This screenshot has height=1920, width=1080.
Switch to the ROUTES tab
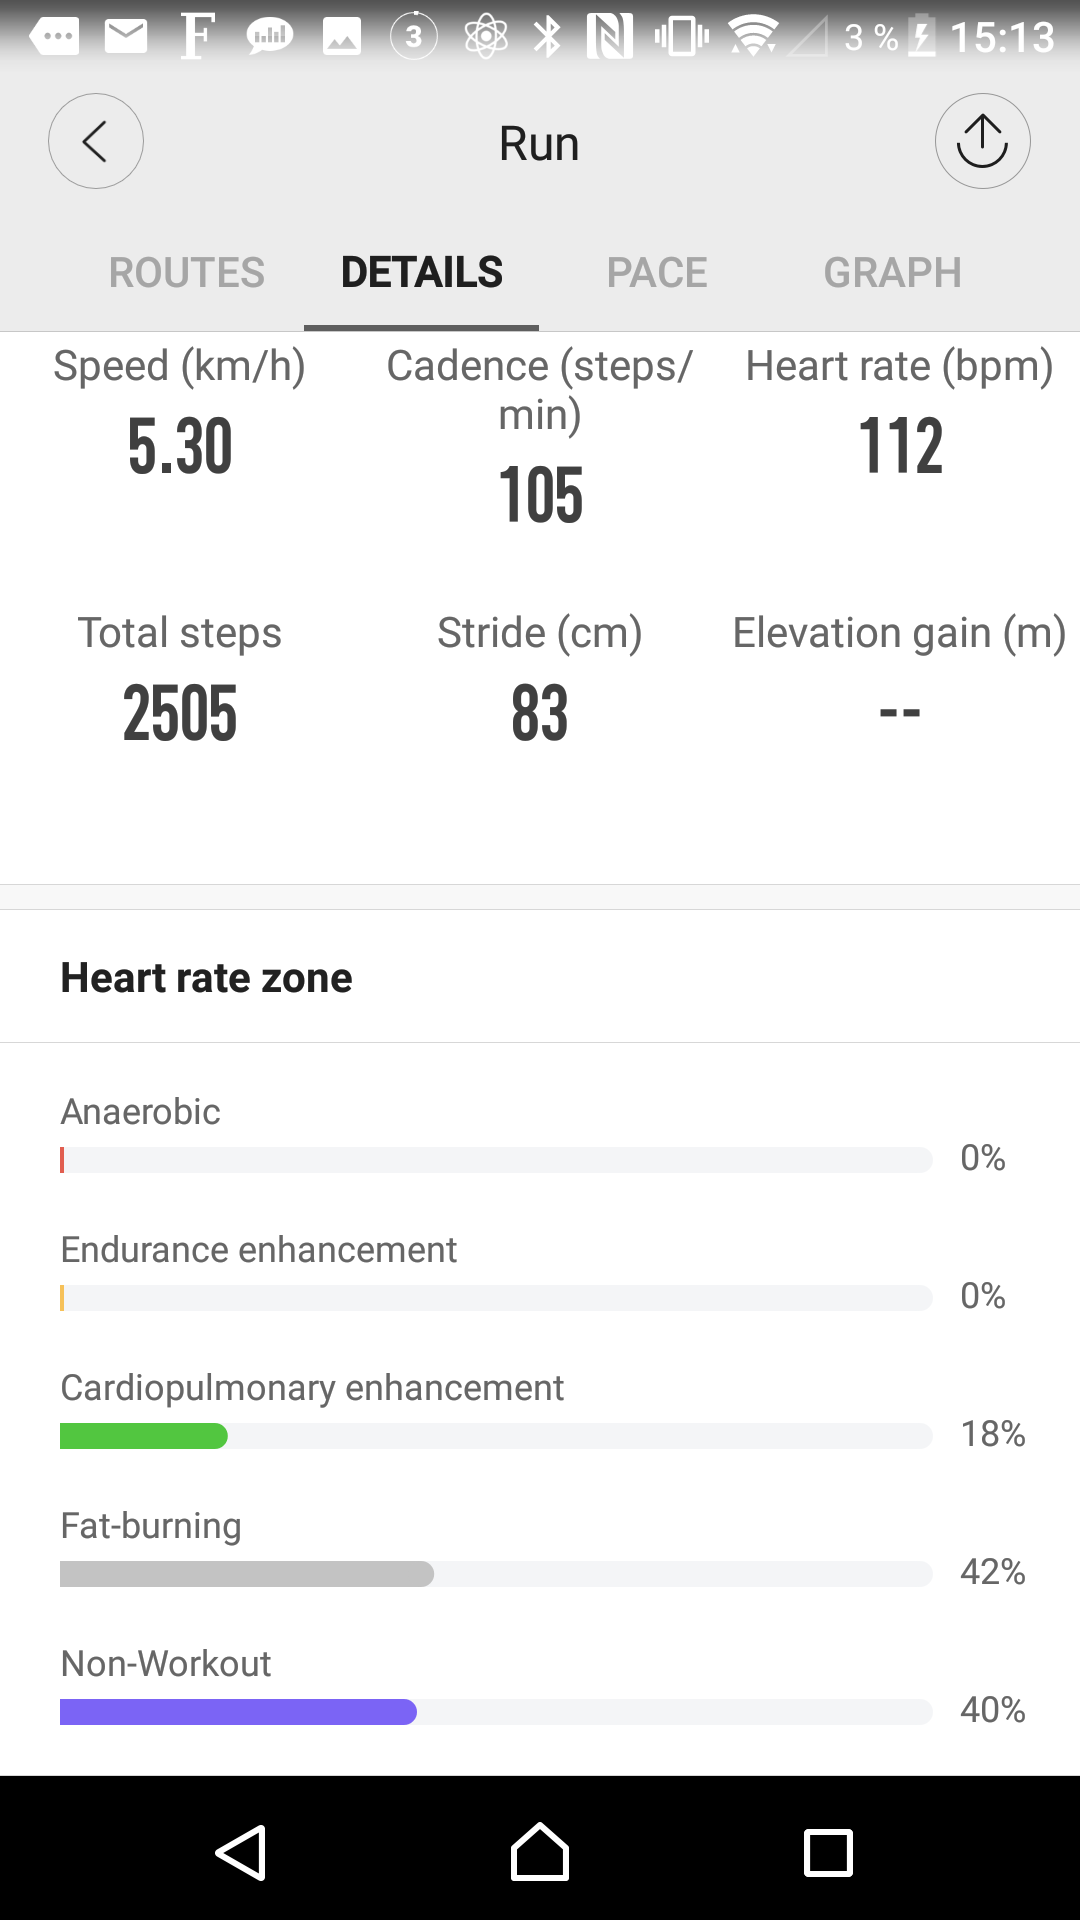pos(187,273)
